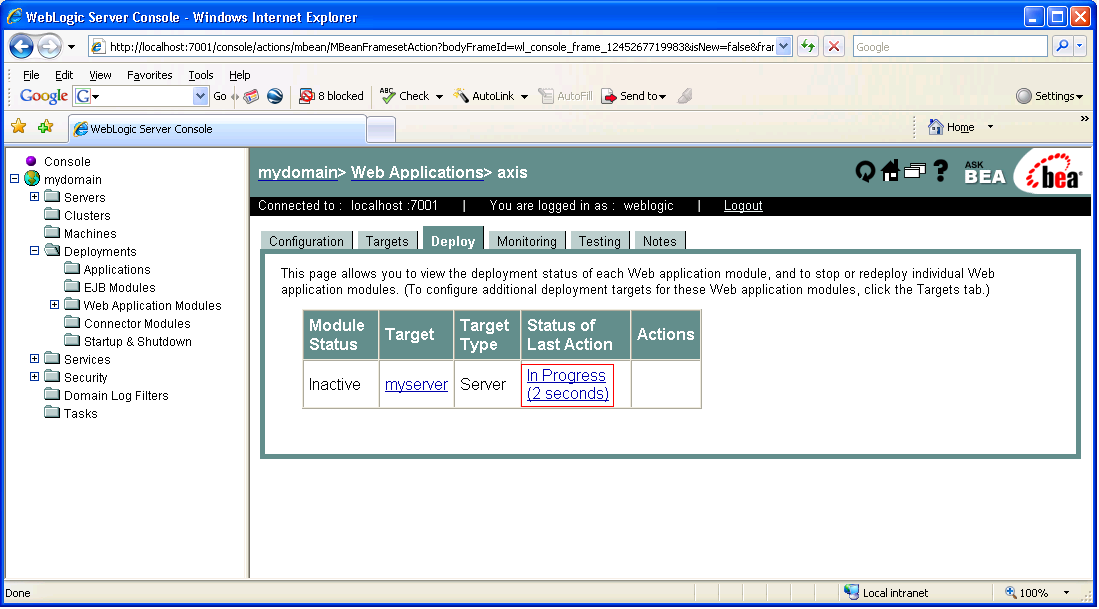Collapse the mydomain tree node

pos(14,179)
